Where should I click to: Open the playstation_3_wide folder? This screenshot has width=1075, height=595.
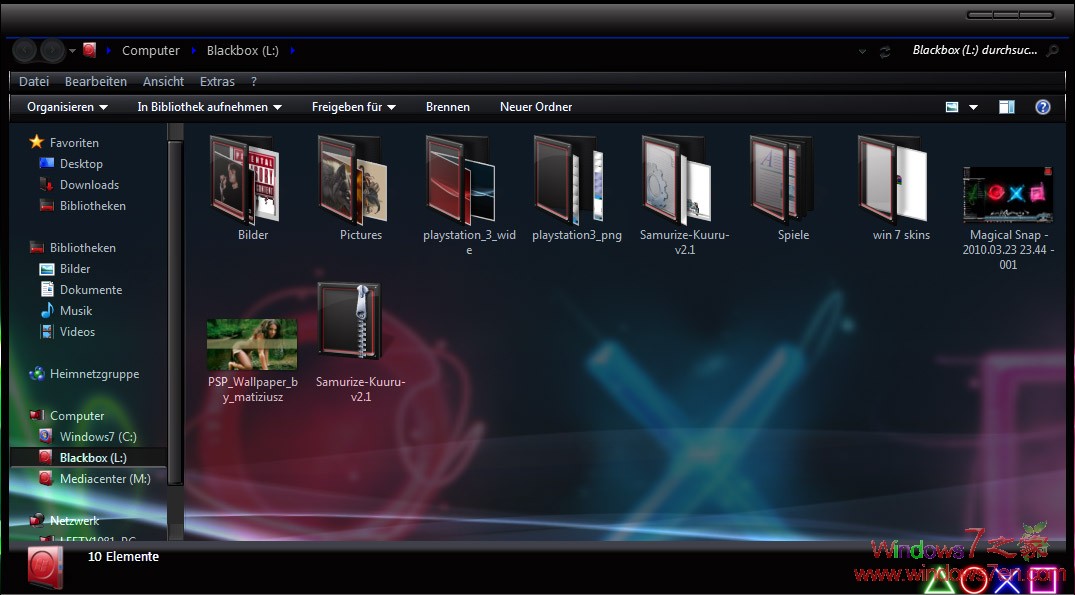[x=461, y=180]
